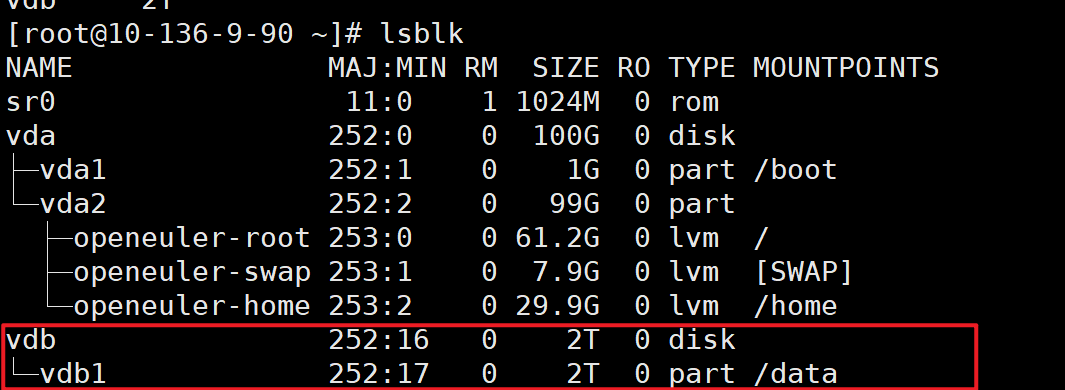Click the 253:1 device number
This screenshot has height=390, width=1065.
pos(370,272)
